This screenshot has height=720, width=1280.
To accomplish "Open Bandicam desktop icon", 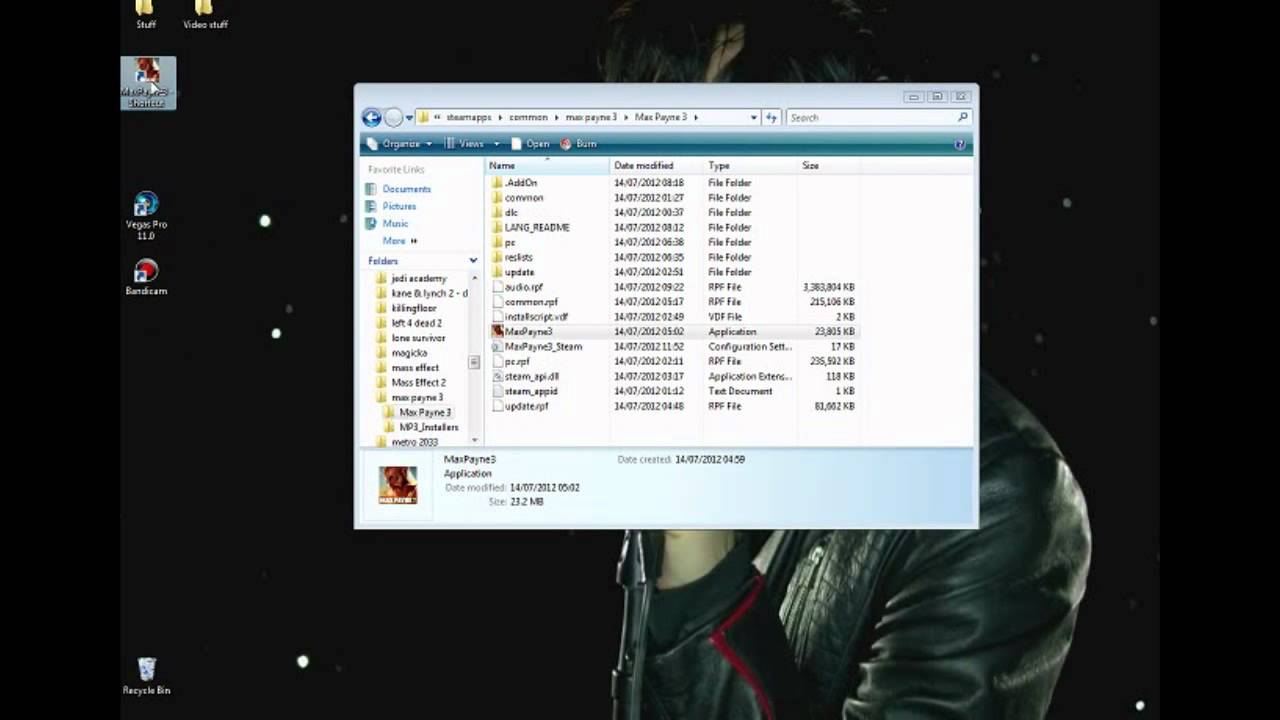I will [x=146, y=277].
